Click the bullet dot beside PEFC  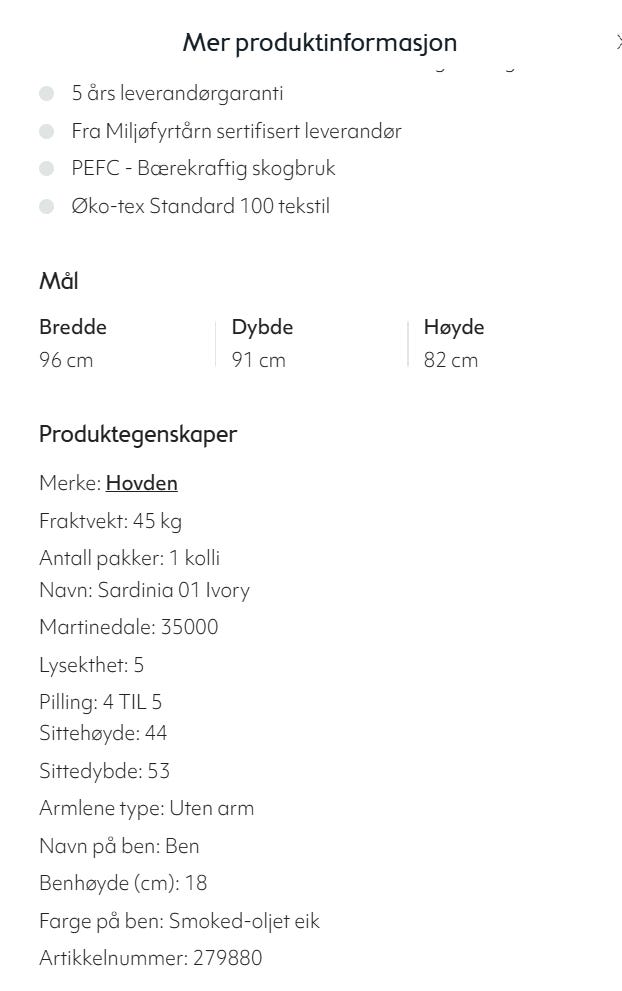point(46,169)
